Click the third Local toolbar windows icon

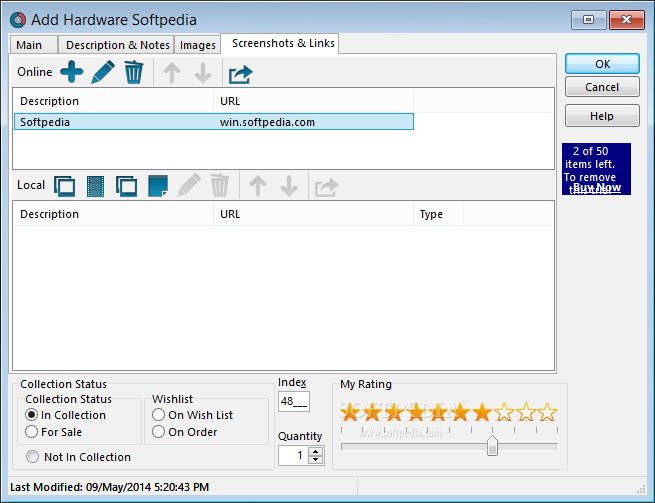(127, 186)
